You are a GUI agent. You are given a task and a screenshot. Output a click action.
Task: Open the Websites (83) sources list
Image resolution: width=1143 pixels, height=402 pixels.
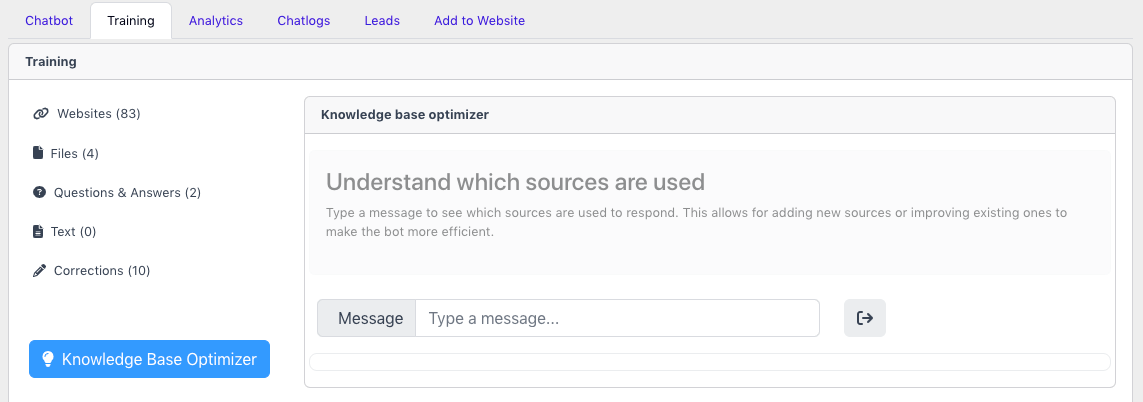[x=98, y=114]
